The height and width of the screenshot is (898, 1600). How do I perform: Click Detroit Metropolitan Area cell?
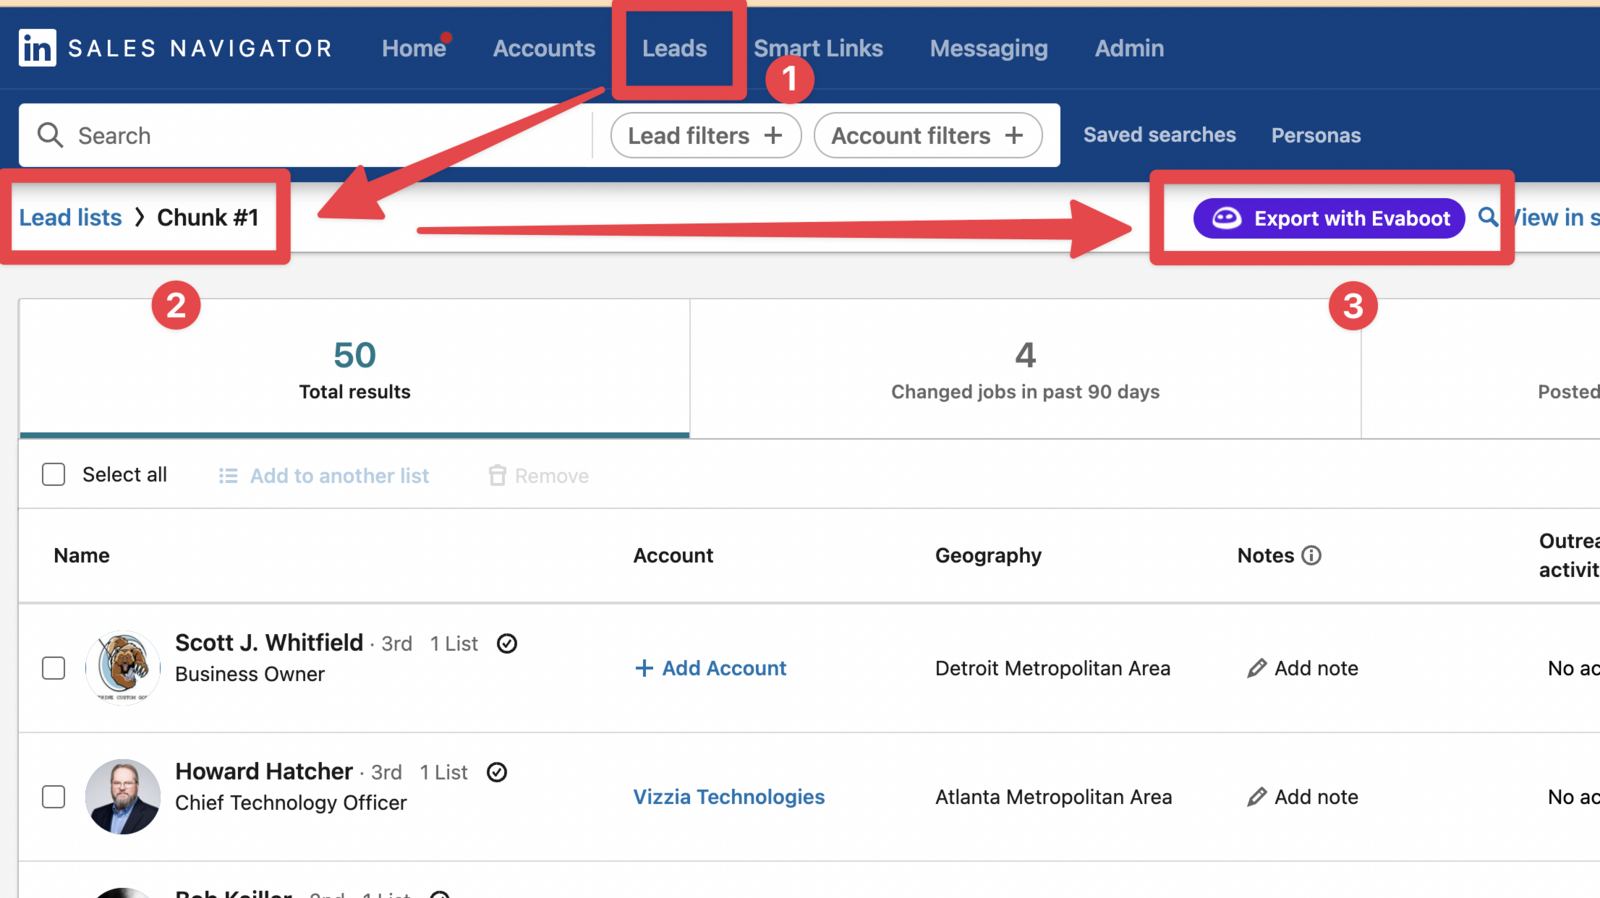pyautogui.click(x=1053, y=668)
